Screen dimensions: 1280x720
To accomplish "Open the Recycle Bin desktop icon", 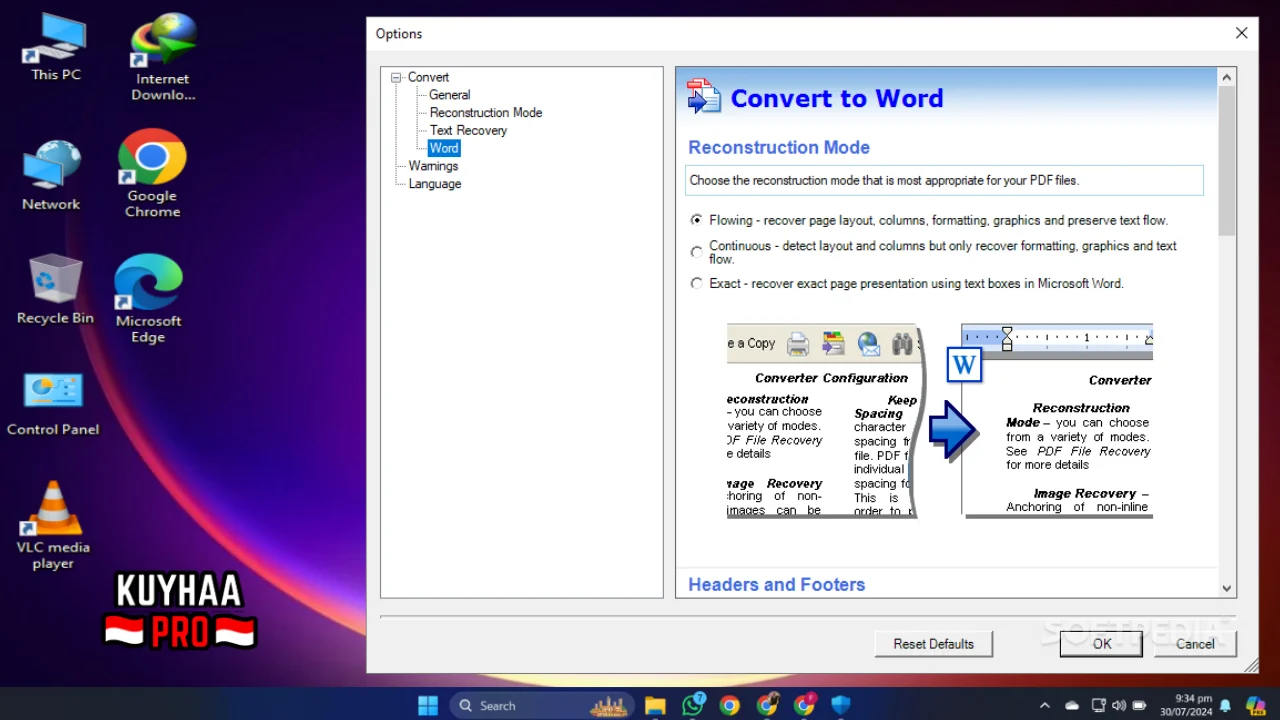I will pos(55,289).
